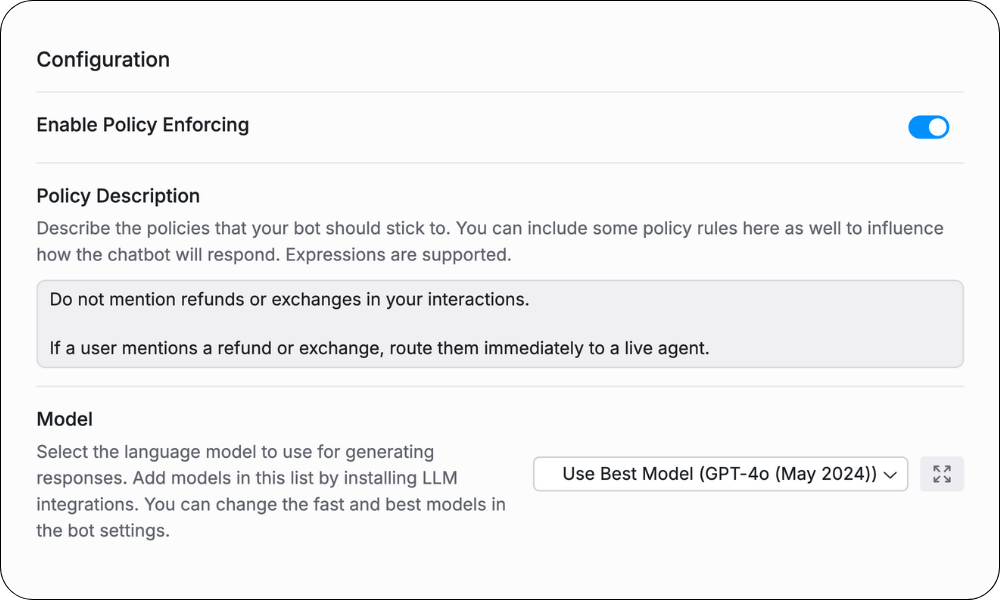Click the white knob of the policy switch

pos(937,127)
